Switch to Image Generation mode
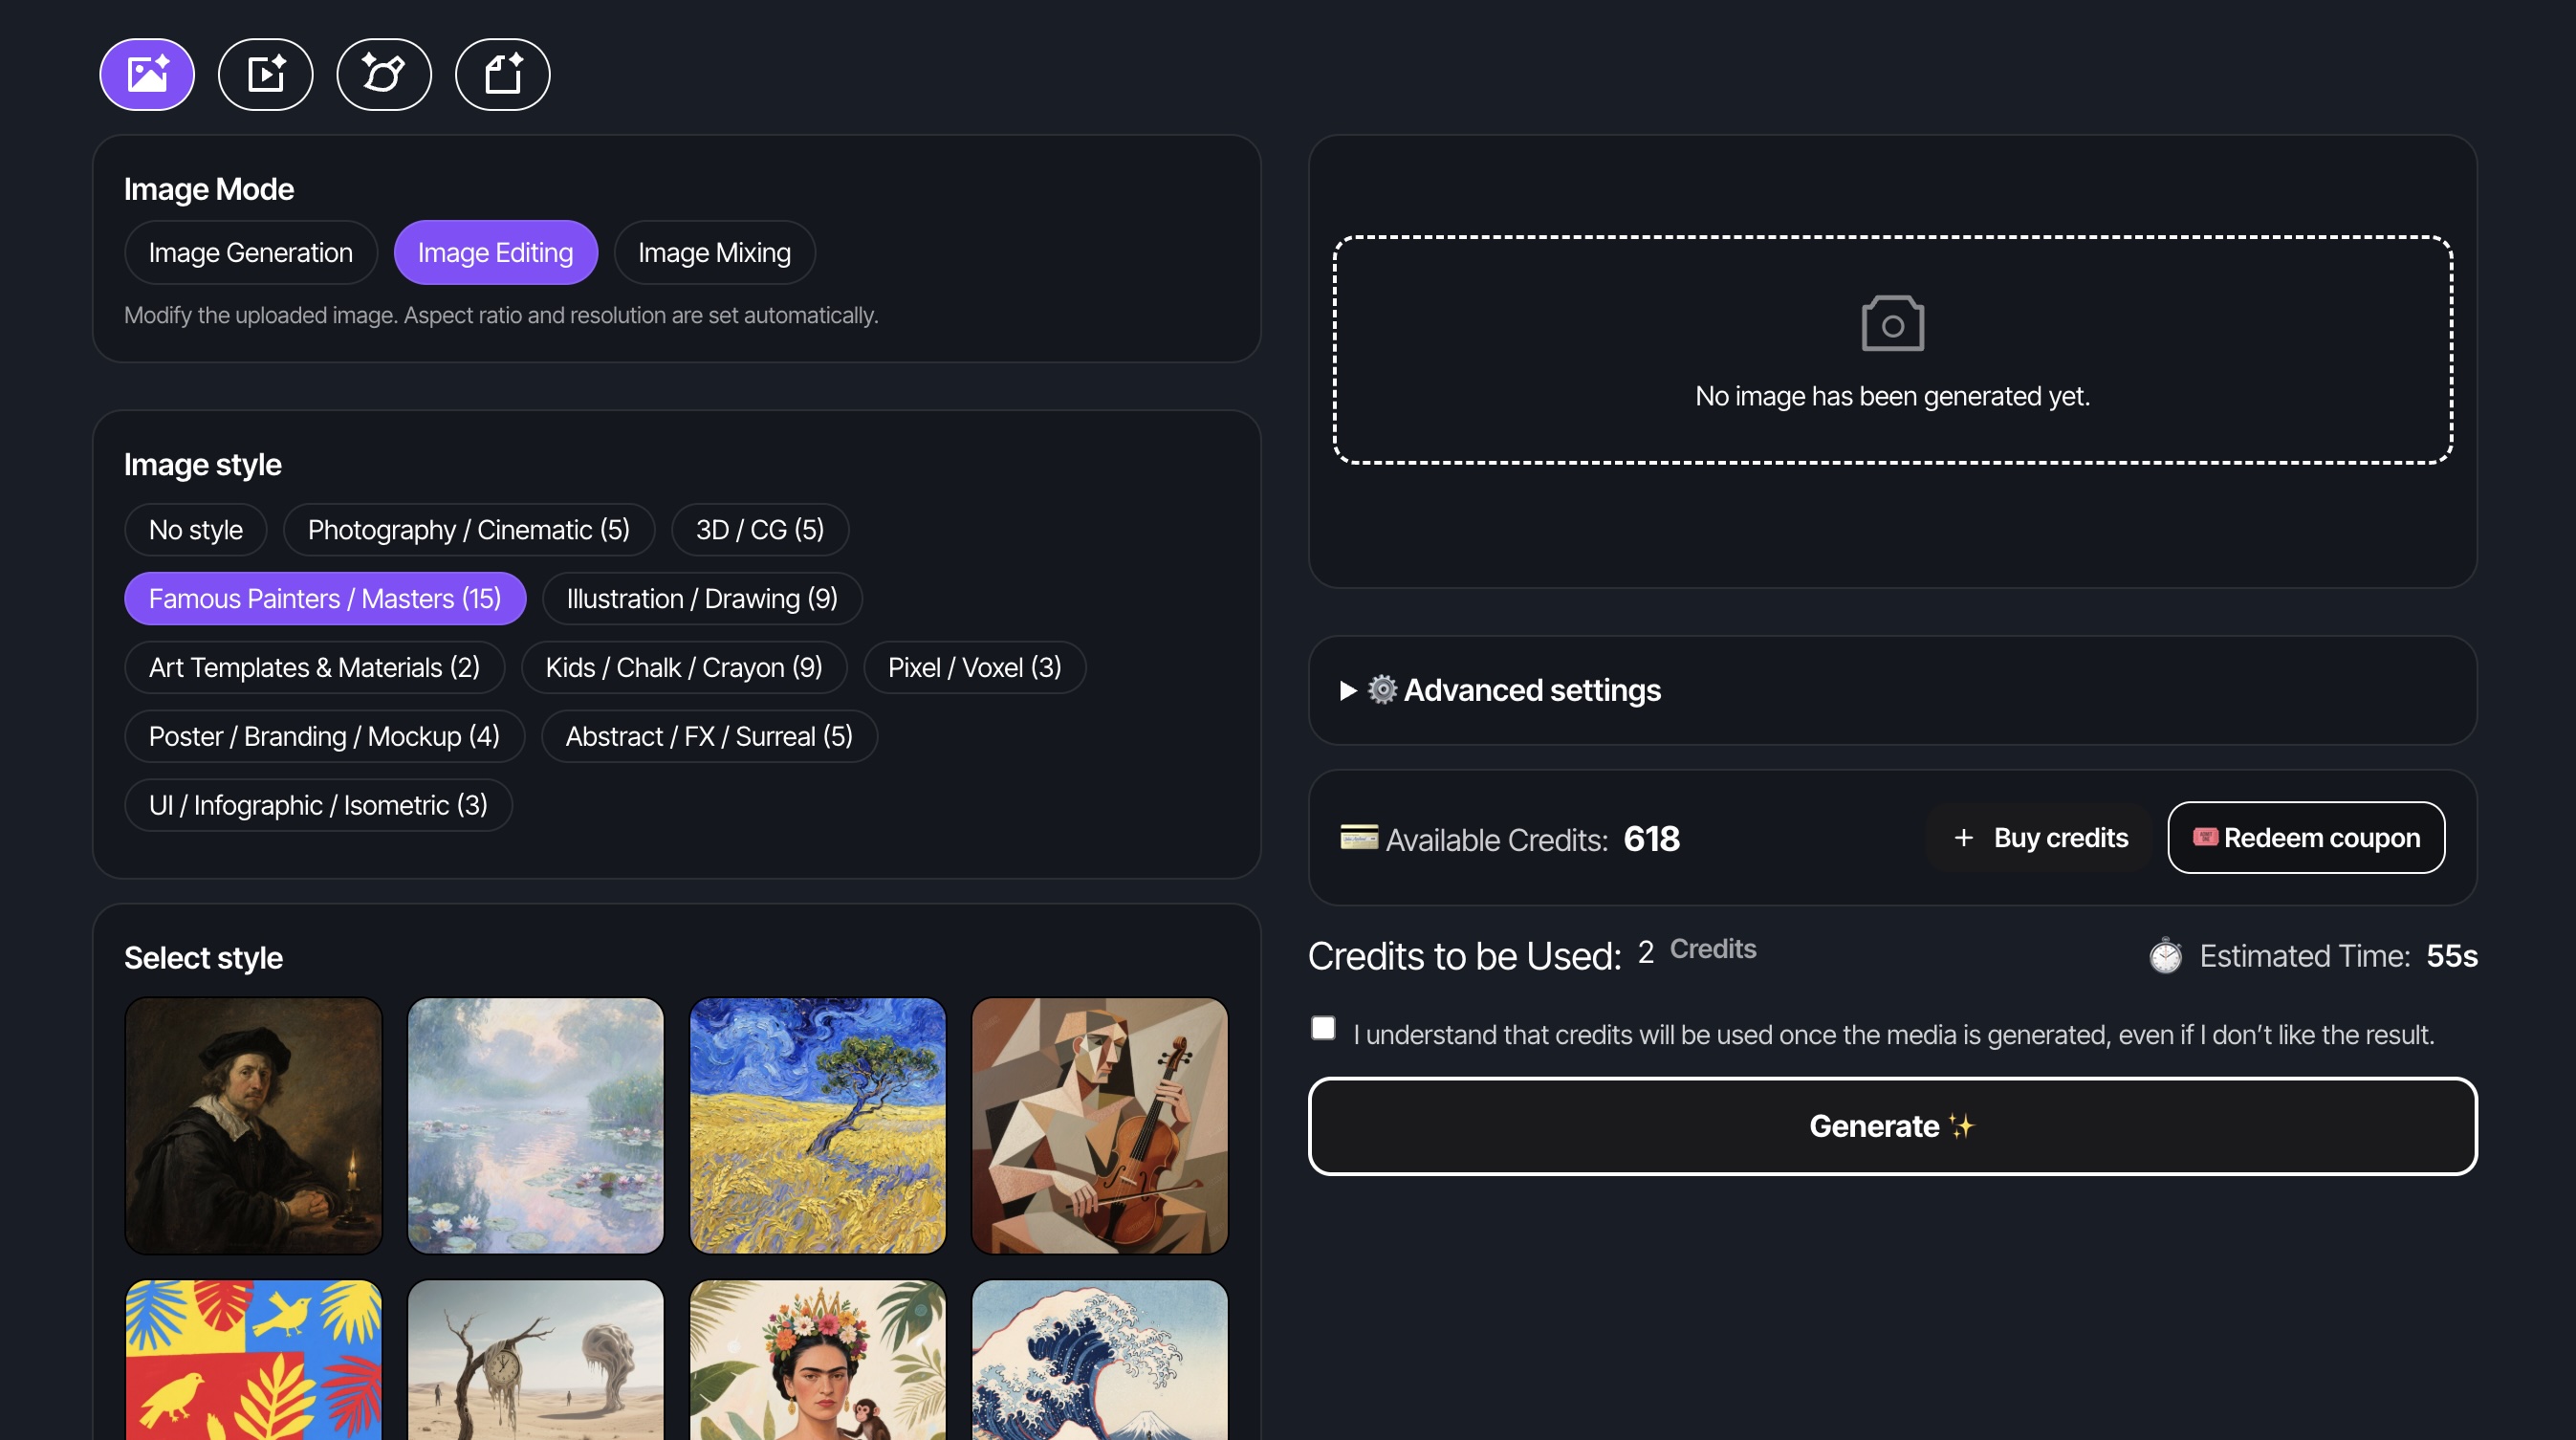The image size is (2576, 1440). [250, 253]
